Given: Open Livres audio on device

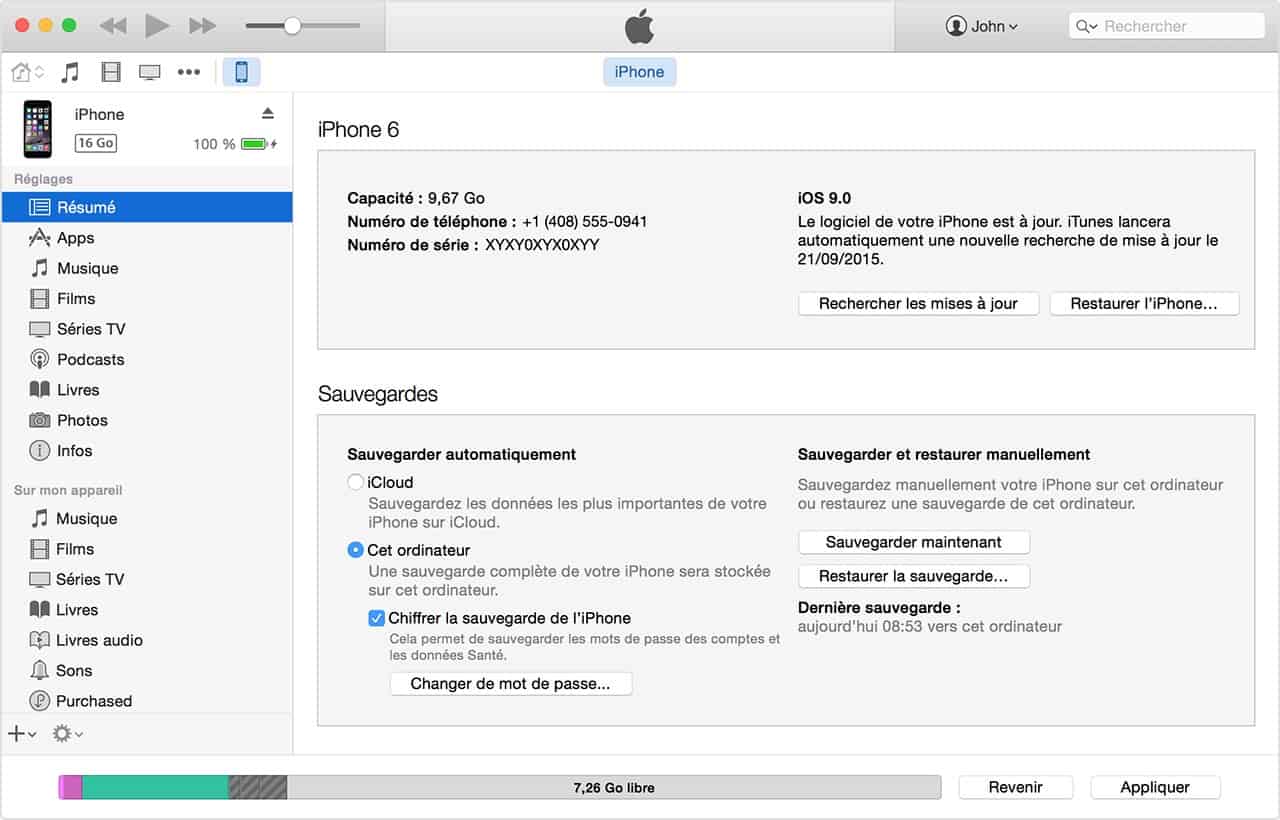Looking at the screenshot, I should pyautogui.click(x=147, y=640).
